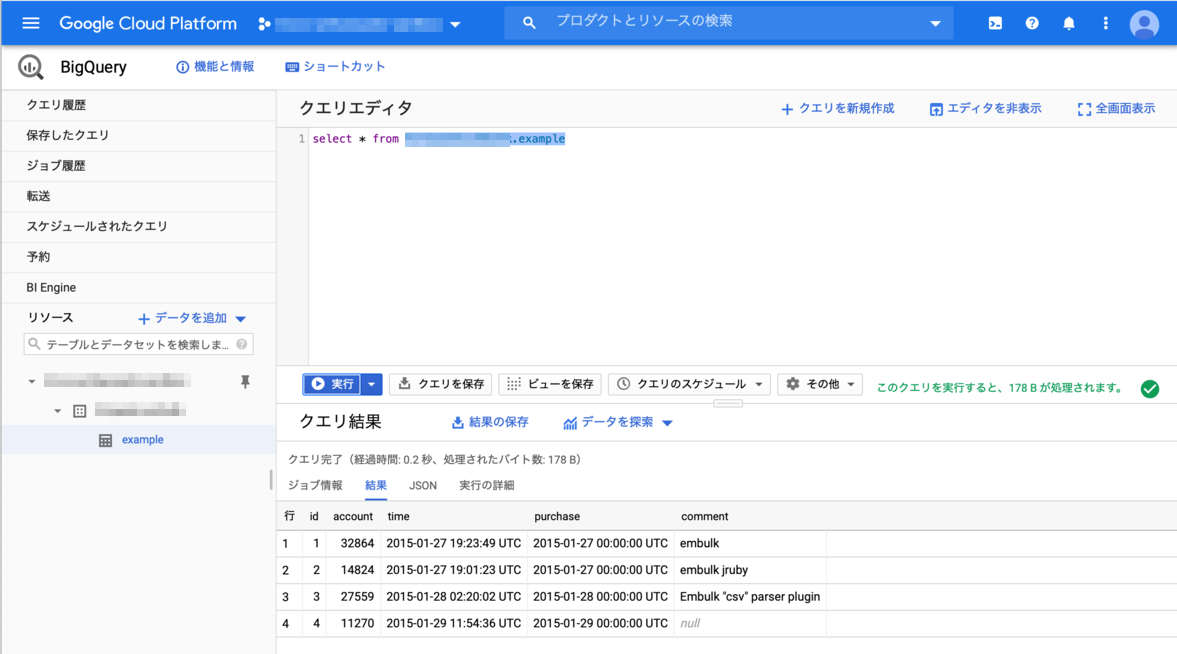Open クエリ履歴 in sidebar
1177x654 pixels.
pos(139,105)
